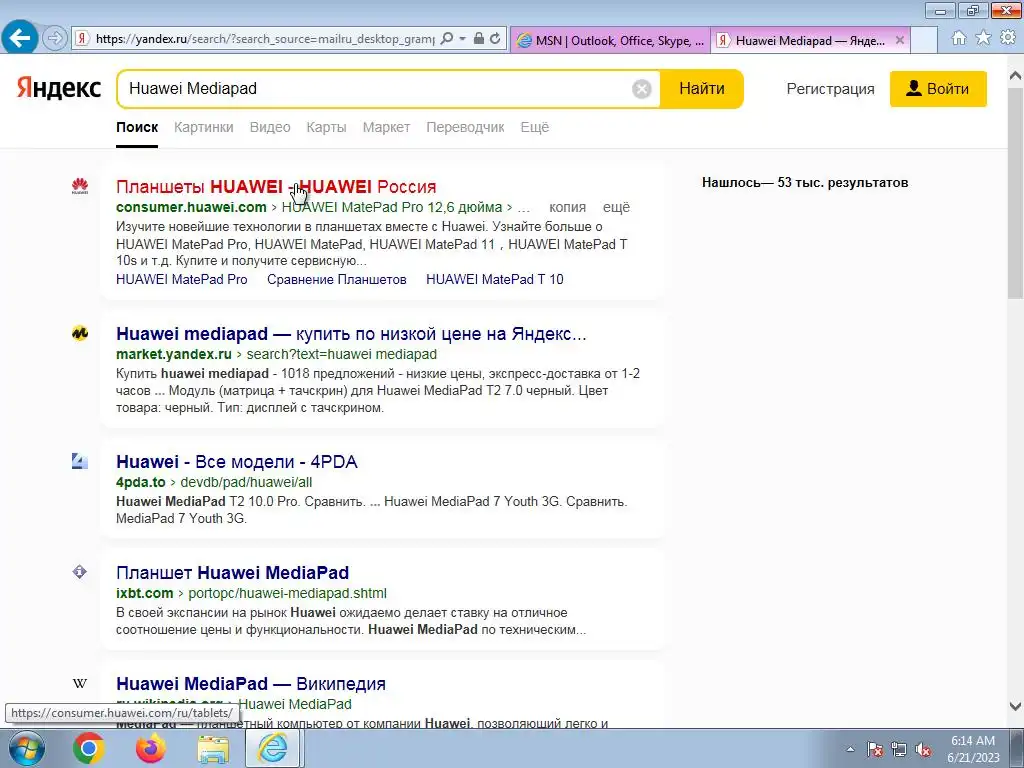Open the Windows Start menu orb
1024x768 pixels.
[x=27, y=748]
